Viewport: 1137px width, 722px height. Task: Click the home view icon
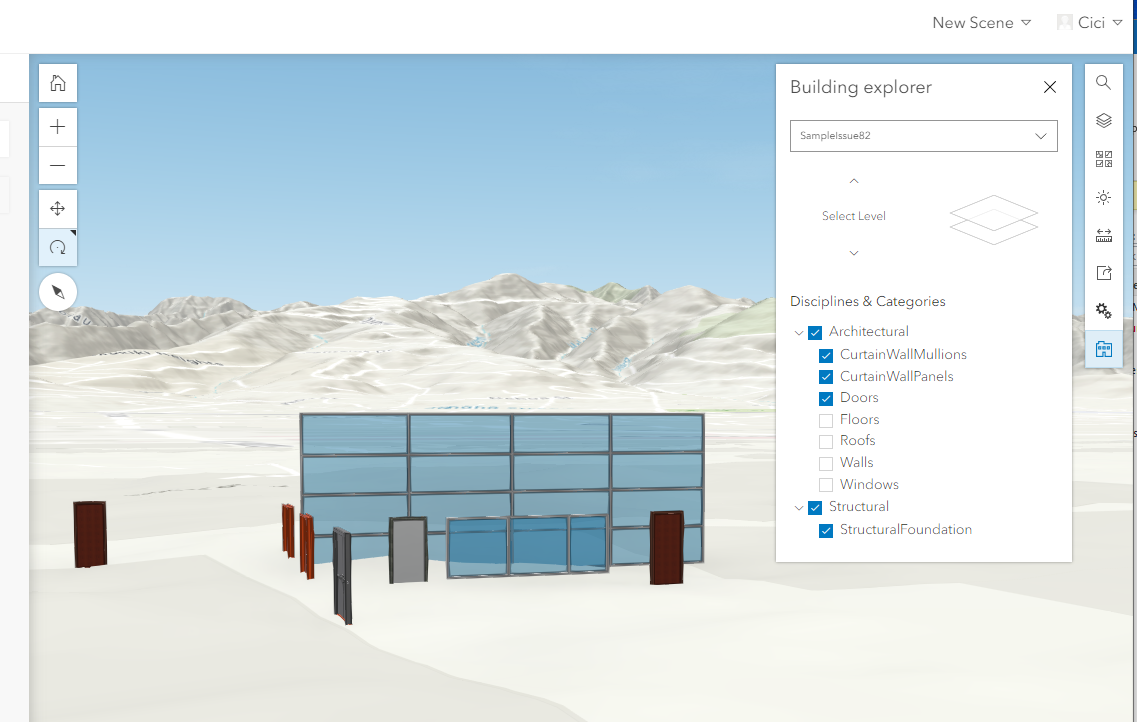click(x=57, y=83)
